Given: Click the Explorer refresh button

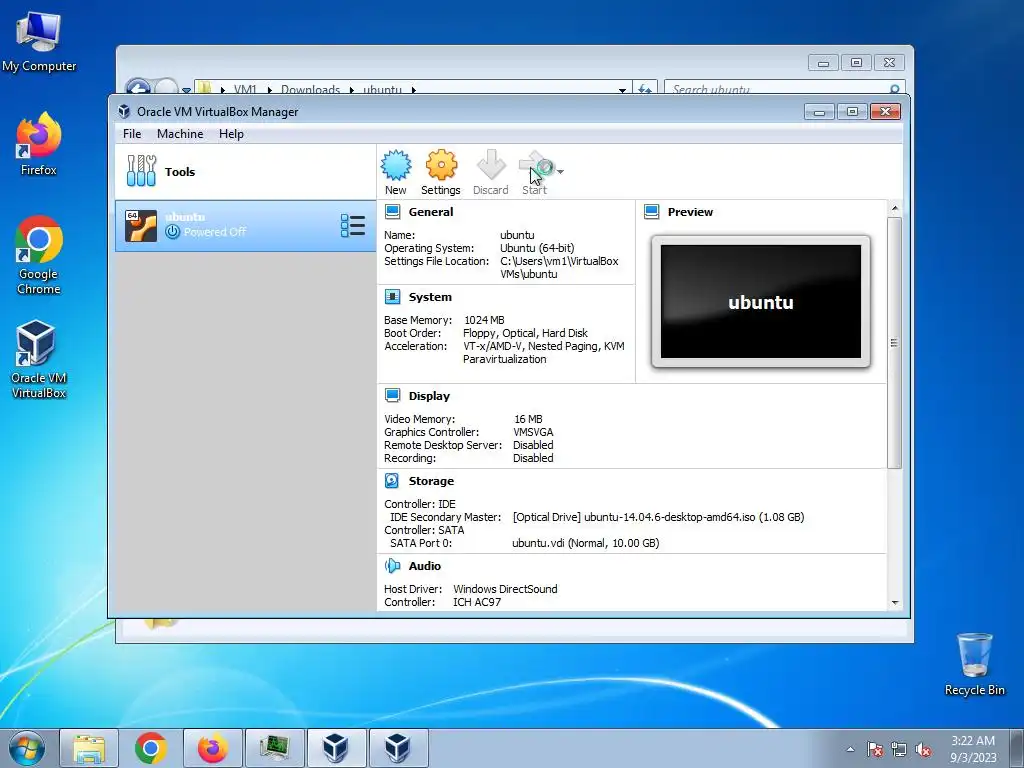Looking at the screenshot, I should [x=645, y=89].
